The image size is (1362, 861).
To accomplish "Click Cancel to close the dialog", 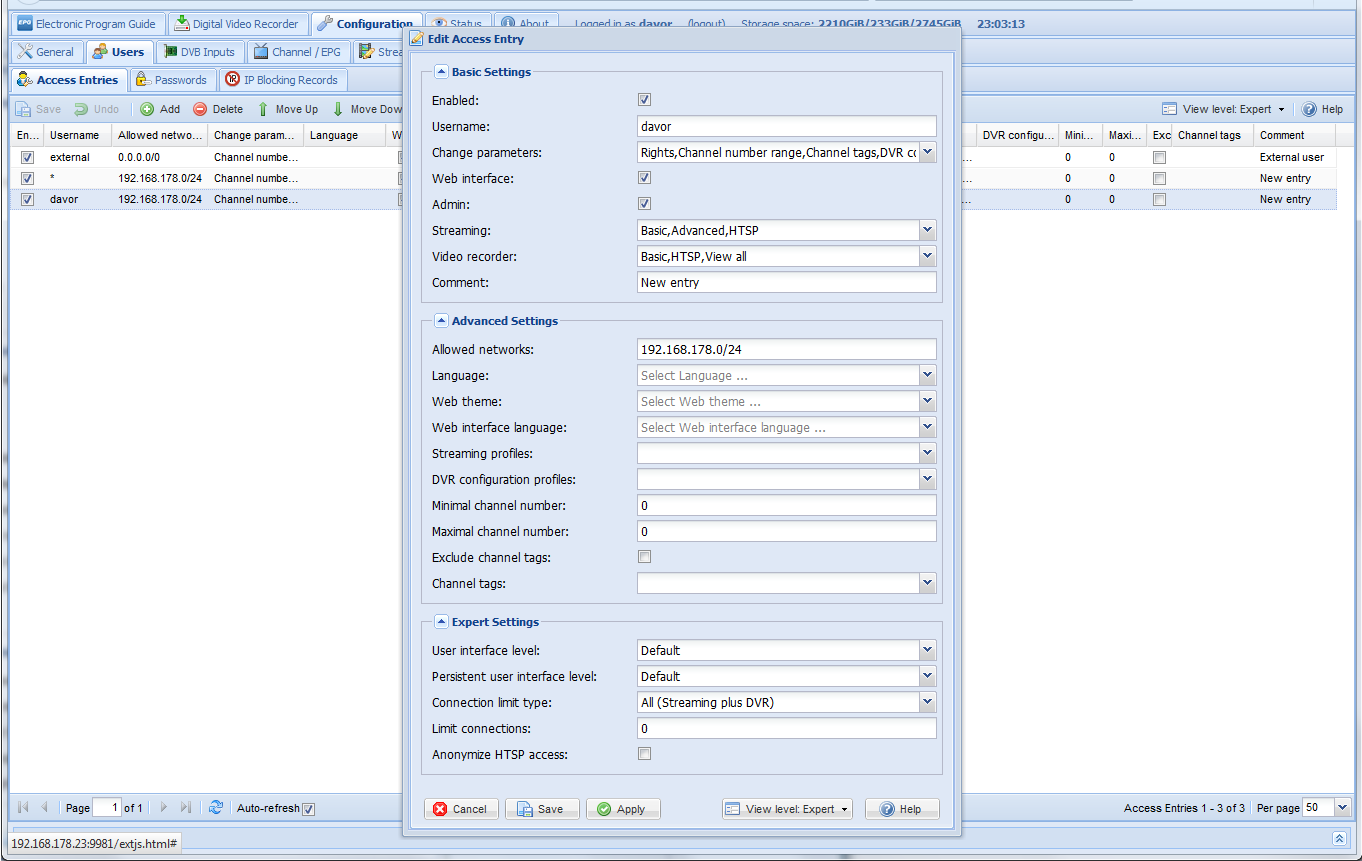I will pyautogui.click(x=461, y=809).
